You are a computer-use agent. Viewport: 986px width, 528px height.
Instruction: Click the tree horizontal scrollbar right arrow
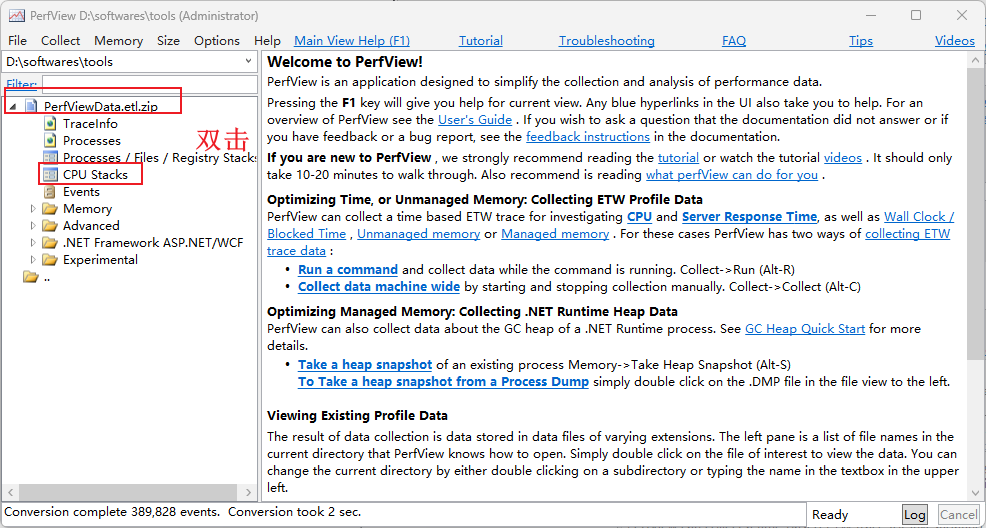[248, 492]
